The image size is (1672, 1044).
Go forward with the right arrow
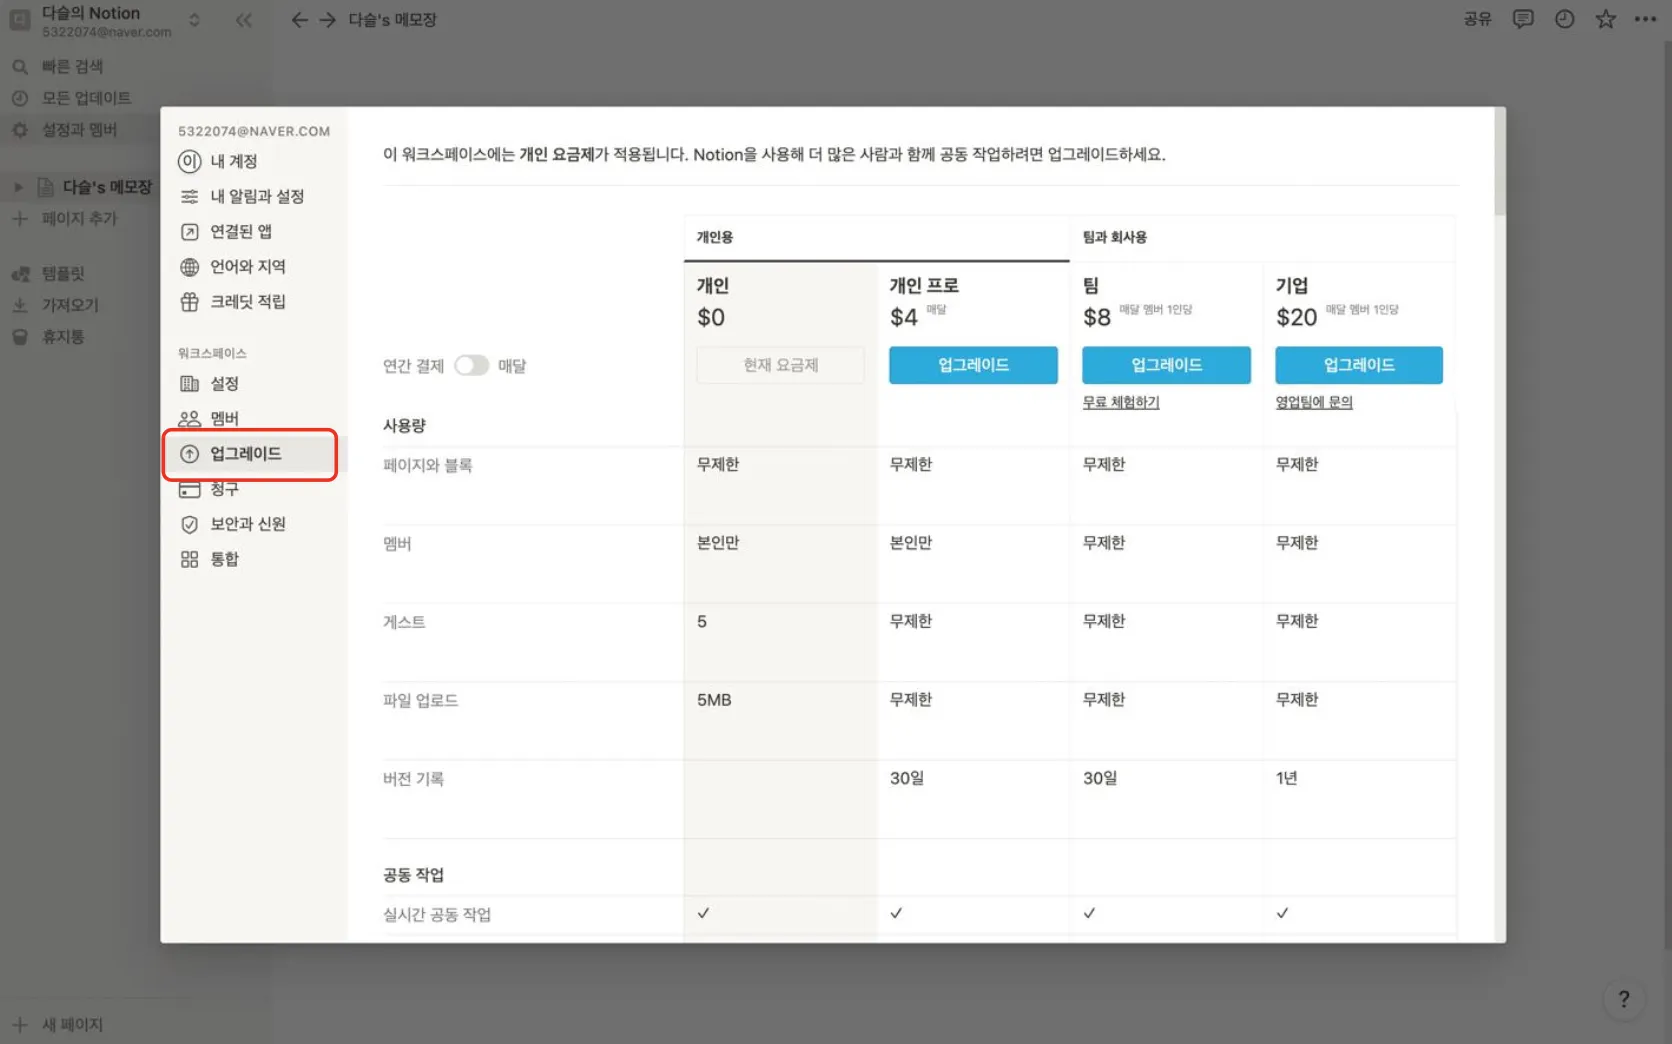(328, 20)
